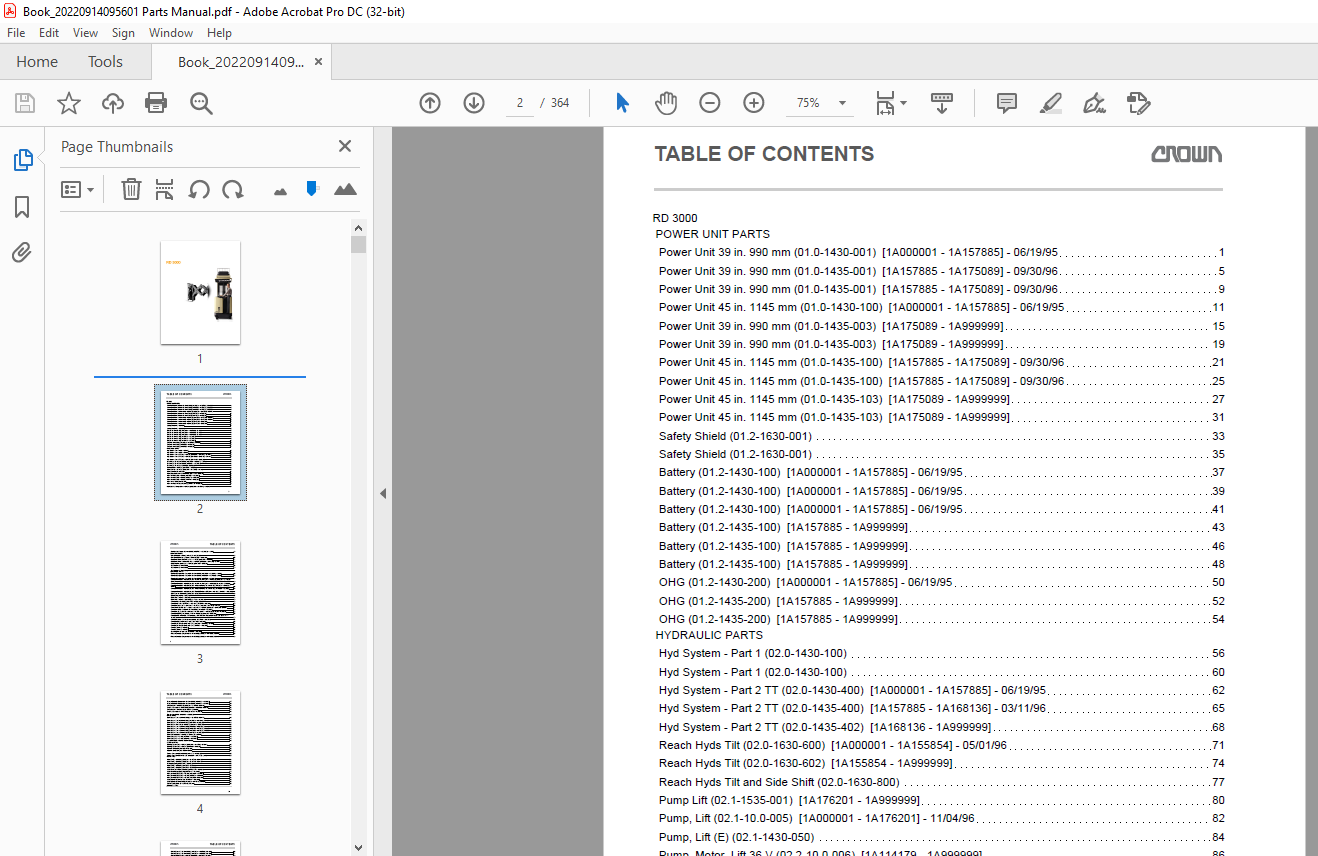The height and width of the screenshot is (856, 1318).
Task: Rotate pages clockwise
Action: point(233,189)
